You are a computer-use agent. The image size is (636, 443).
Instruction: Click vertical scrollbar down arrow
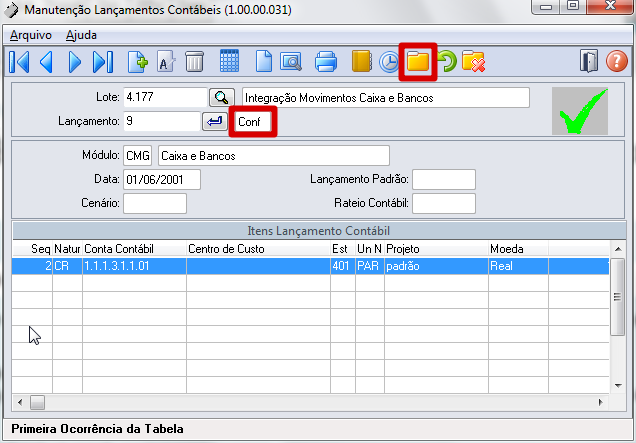(x=618, y=385)
